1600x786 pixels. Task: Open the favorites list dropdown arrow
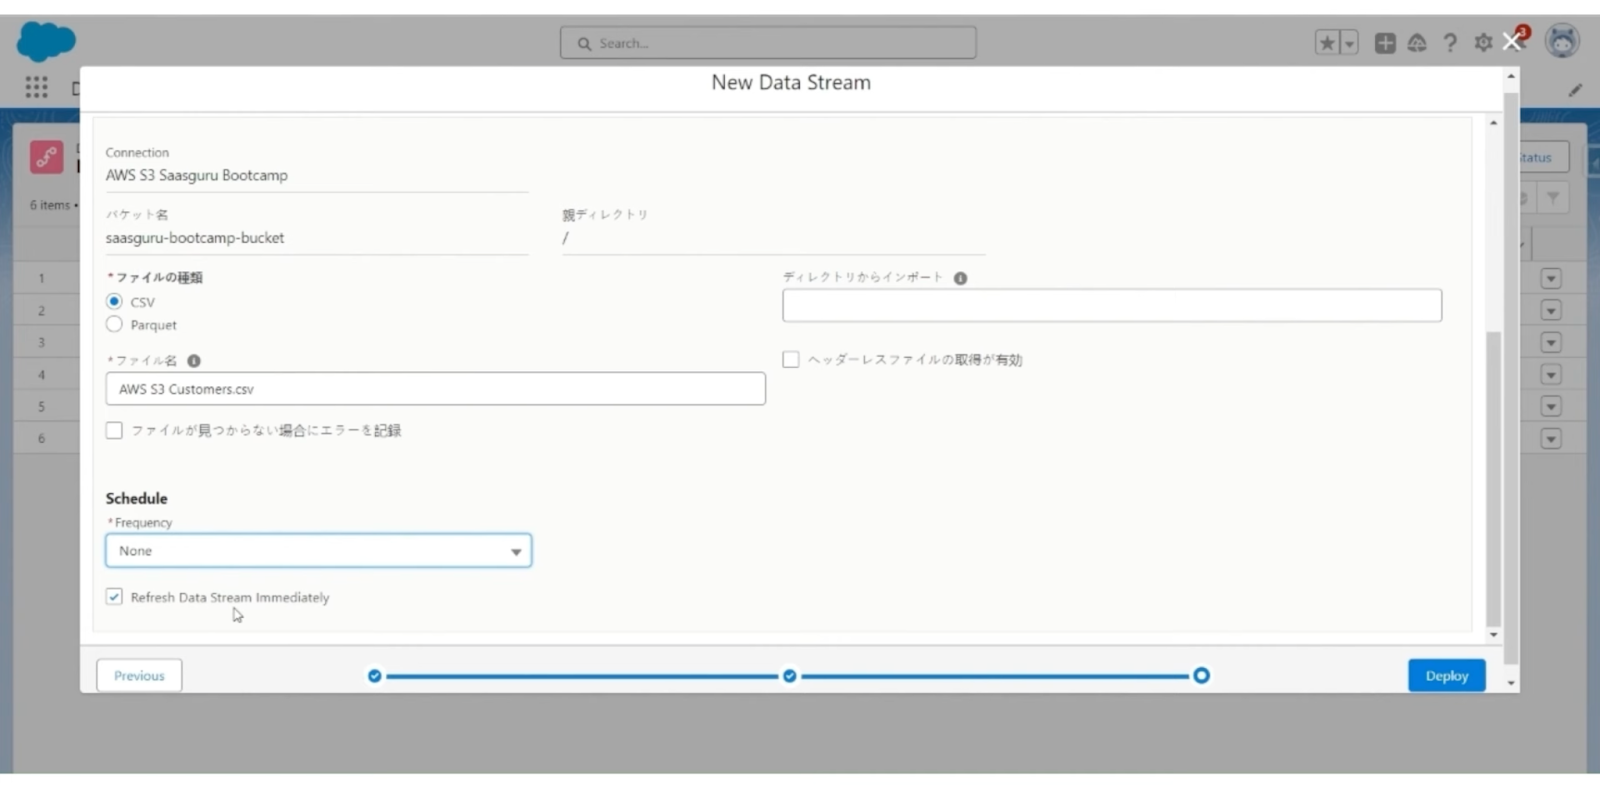pos(1349,43)
